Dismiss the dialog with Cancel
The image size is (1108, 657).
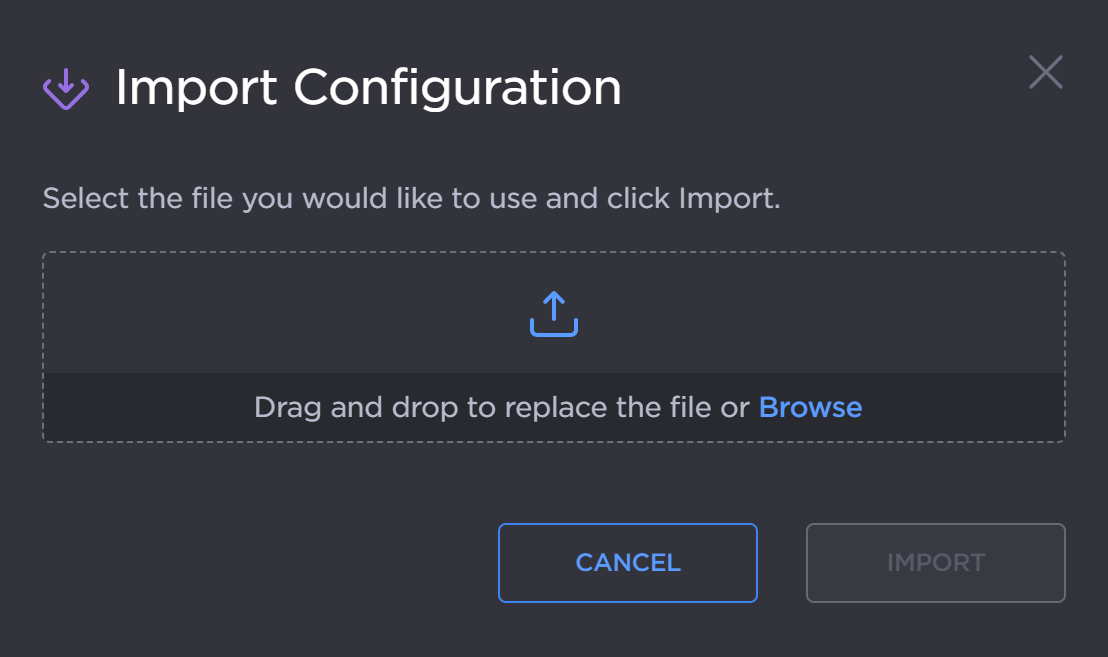[x=627, y=563]
